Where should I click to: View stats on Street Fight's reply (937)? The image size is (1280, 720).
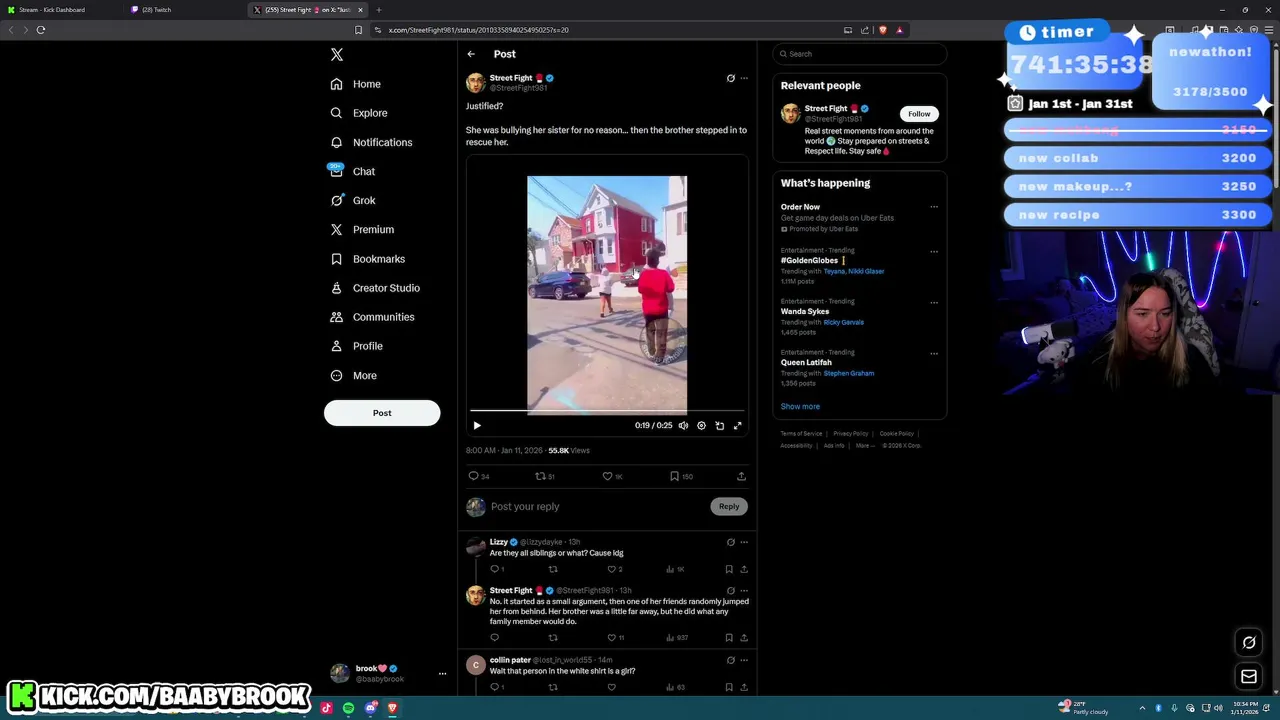tap(677, 637)
